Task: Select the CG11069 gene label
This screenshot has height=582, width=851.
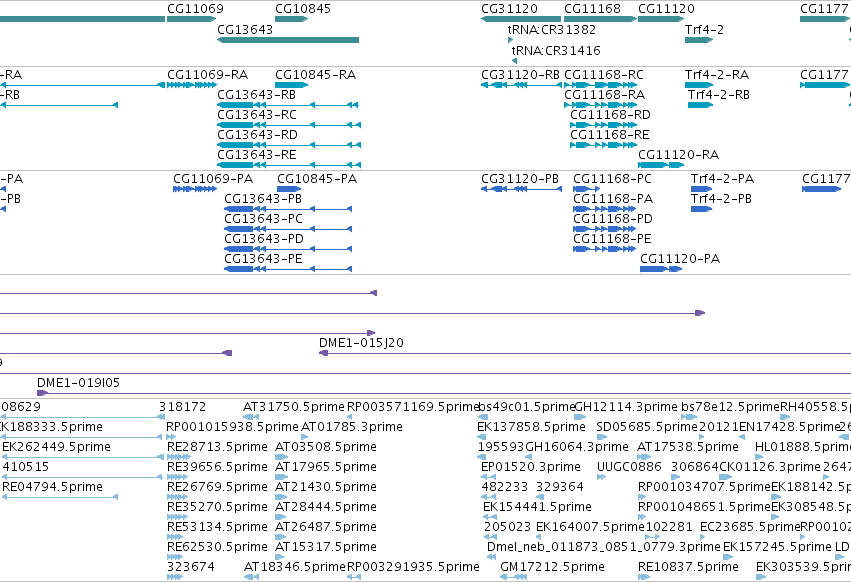Action: coord(195,9)
